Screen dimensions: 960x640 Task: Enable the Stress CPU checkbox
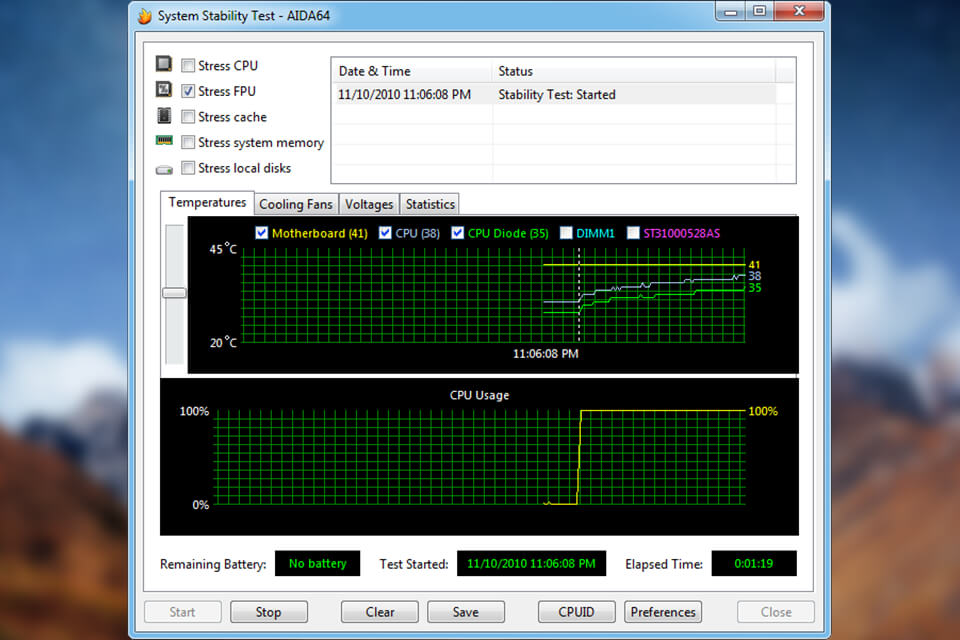pos(188,64)
